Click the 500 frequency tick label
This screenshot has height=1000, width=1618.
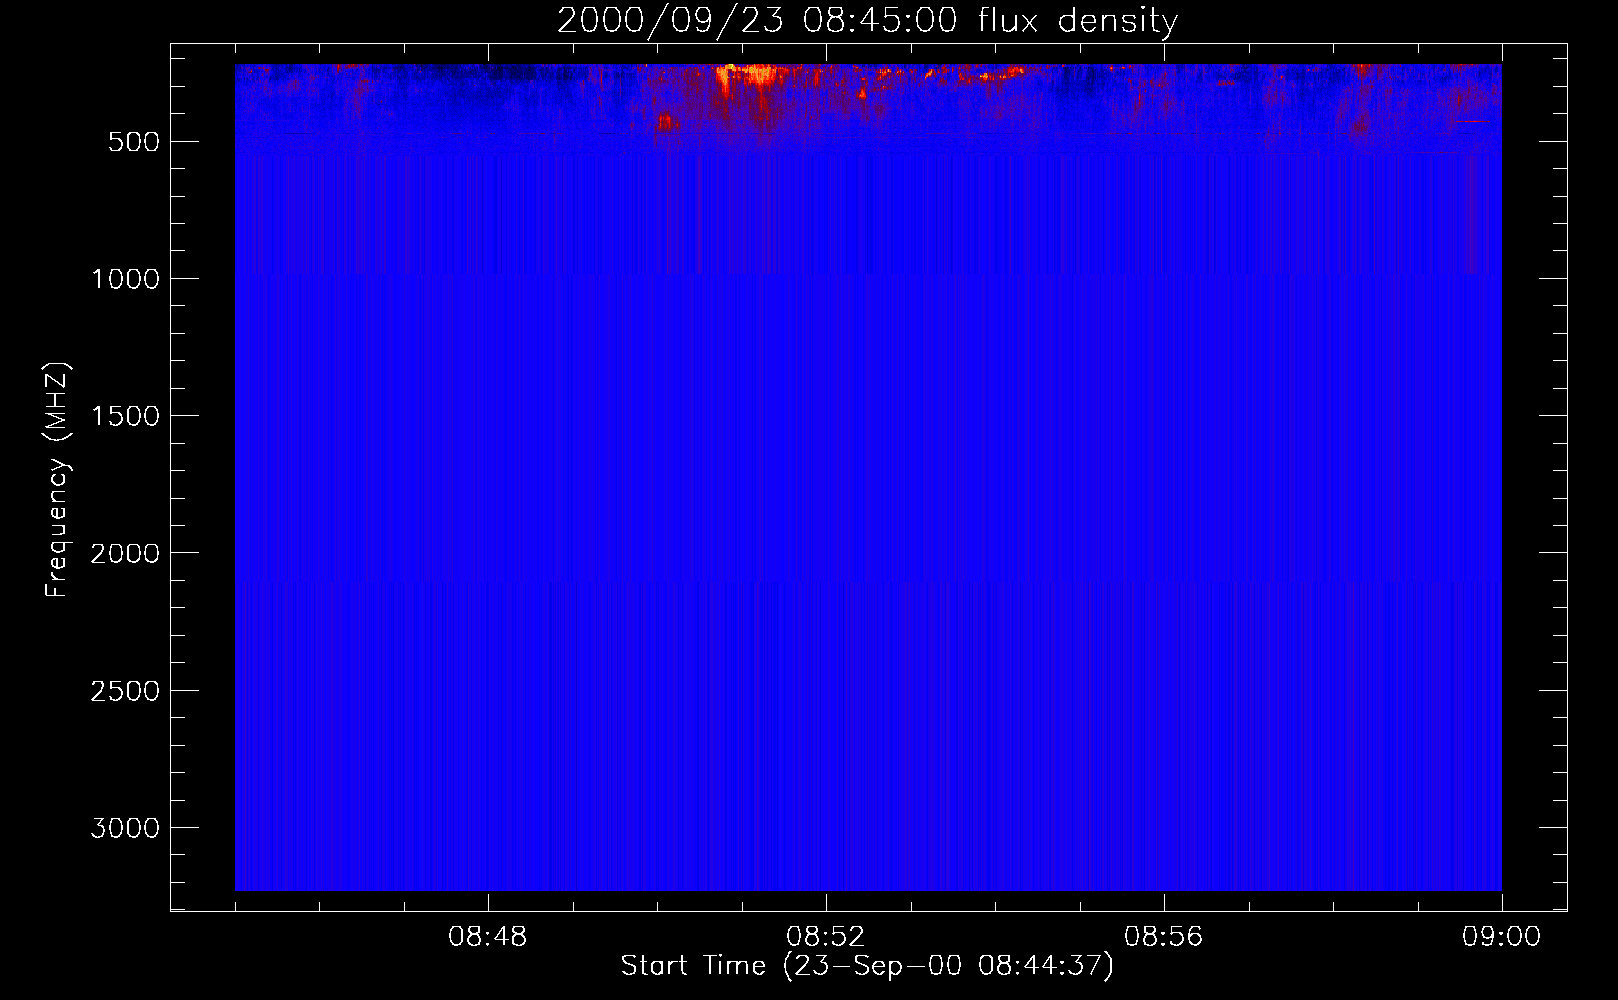134,142
